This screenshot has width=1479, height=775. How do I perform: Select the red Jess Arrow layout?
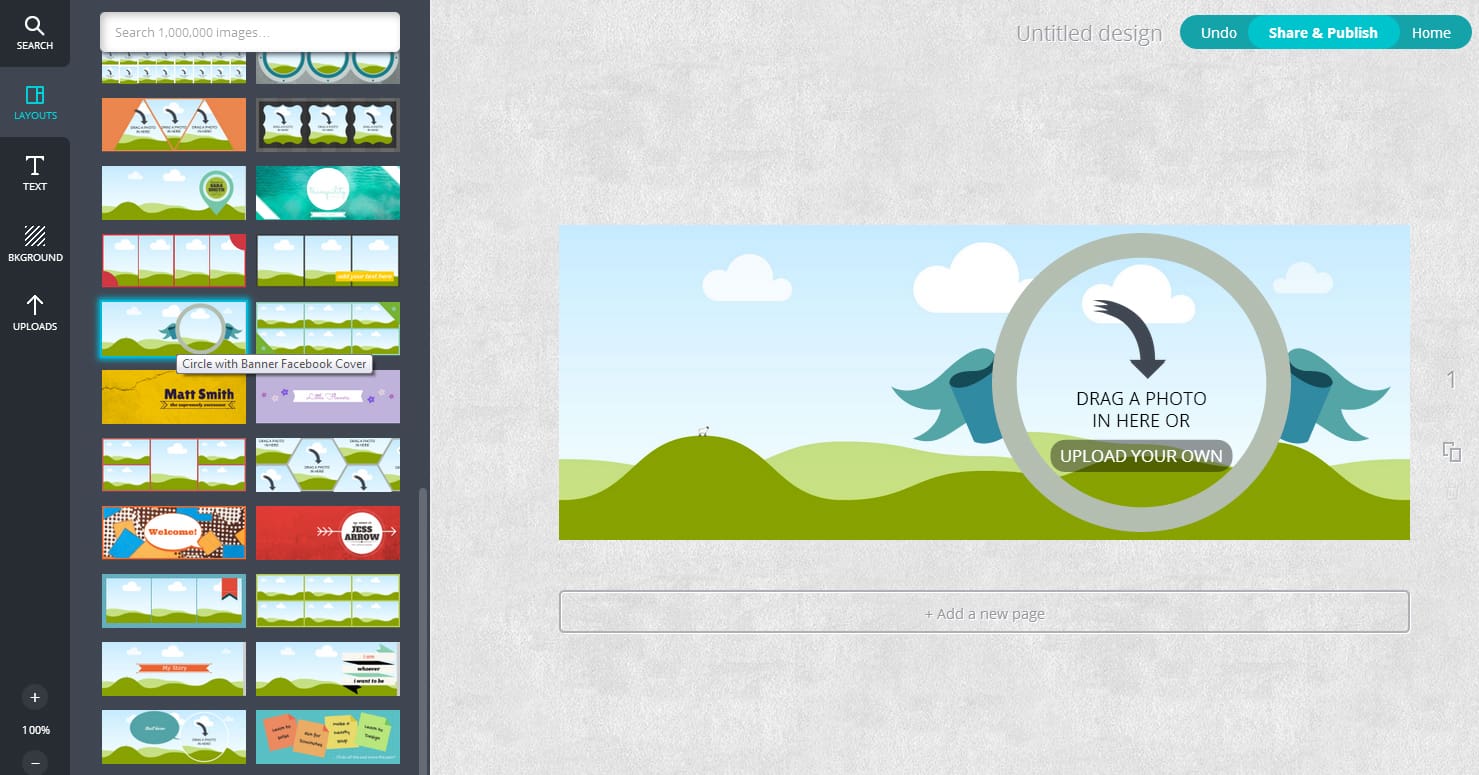tap(328, 532)
